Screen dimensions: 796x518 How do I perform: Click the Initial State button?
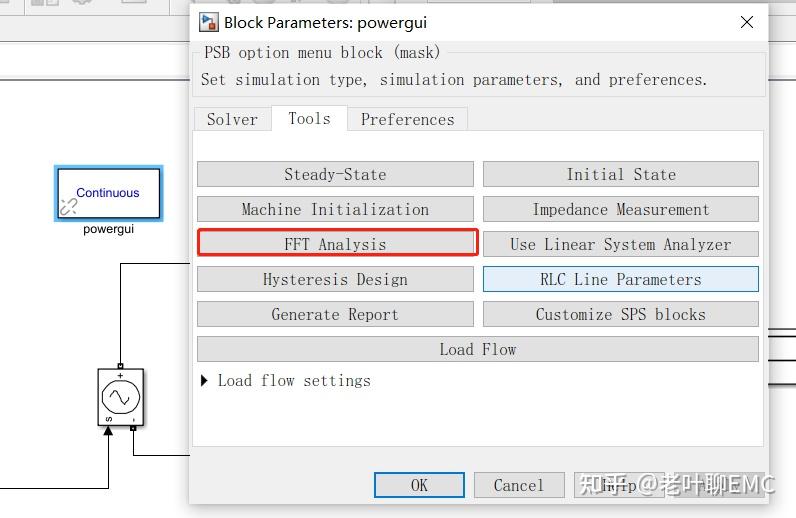620,174
